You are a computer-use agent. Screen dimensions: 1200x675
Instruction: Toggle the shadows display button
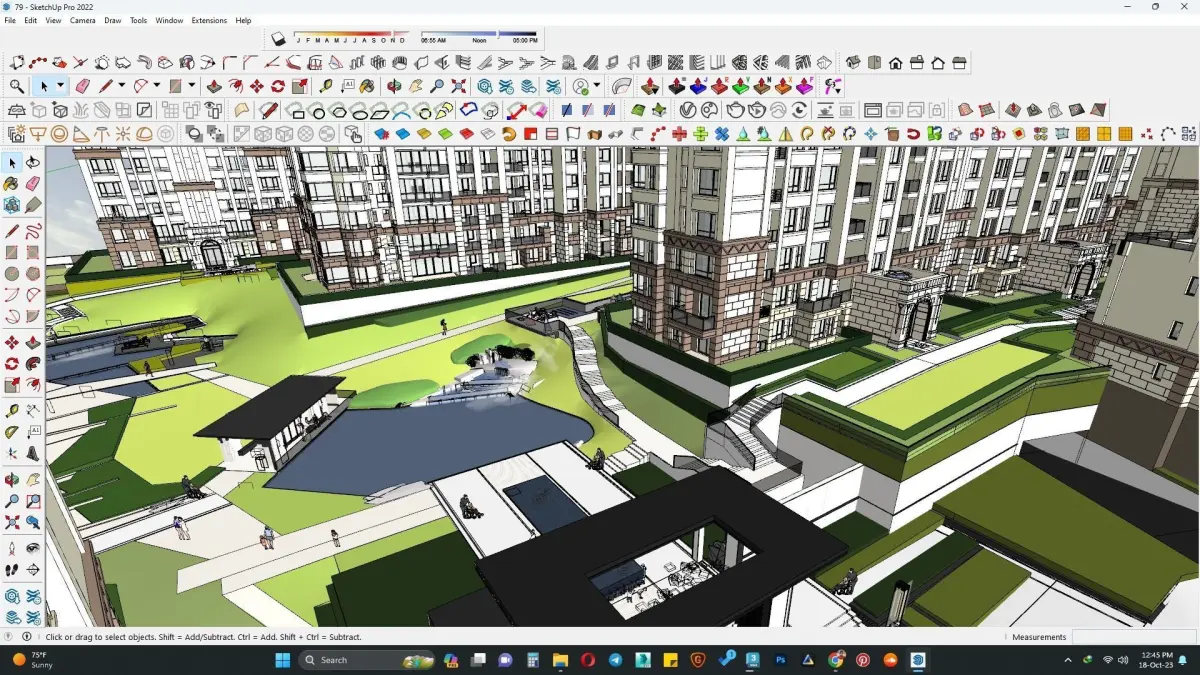[x=279, y=38]
